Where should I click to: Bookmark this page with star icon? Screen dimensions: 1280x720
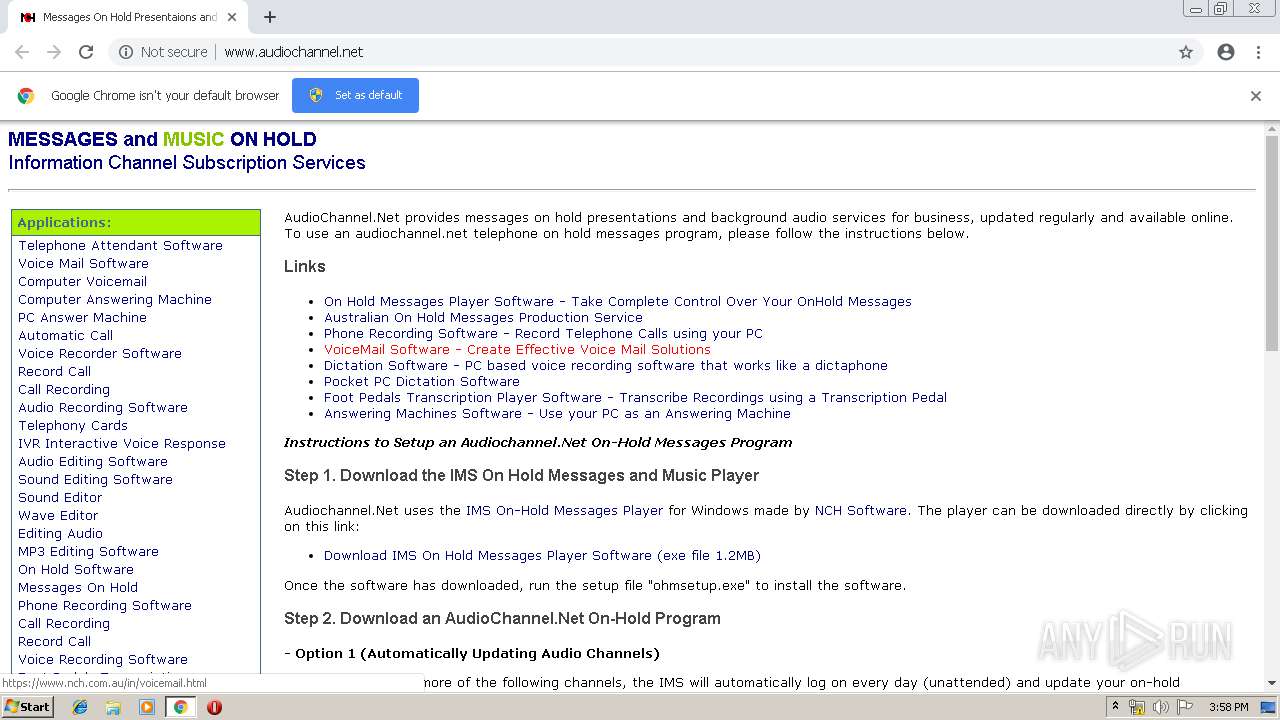tap(1186, 52)
